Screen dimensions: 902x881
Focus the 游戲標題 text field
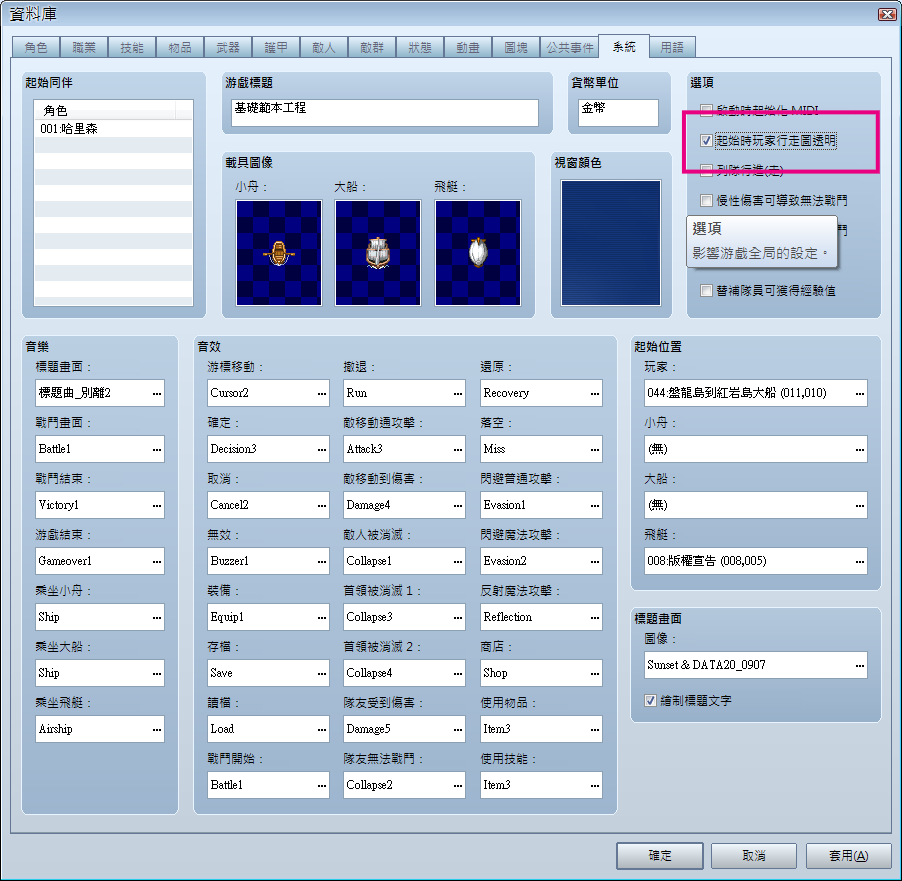click(385, 113)
